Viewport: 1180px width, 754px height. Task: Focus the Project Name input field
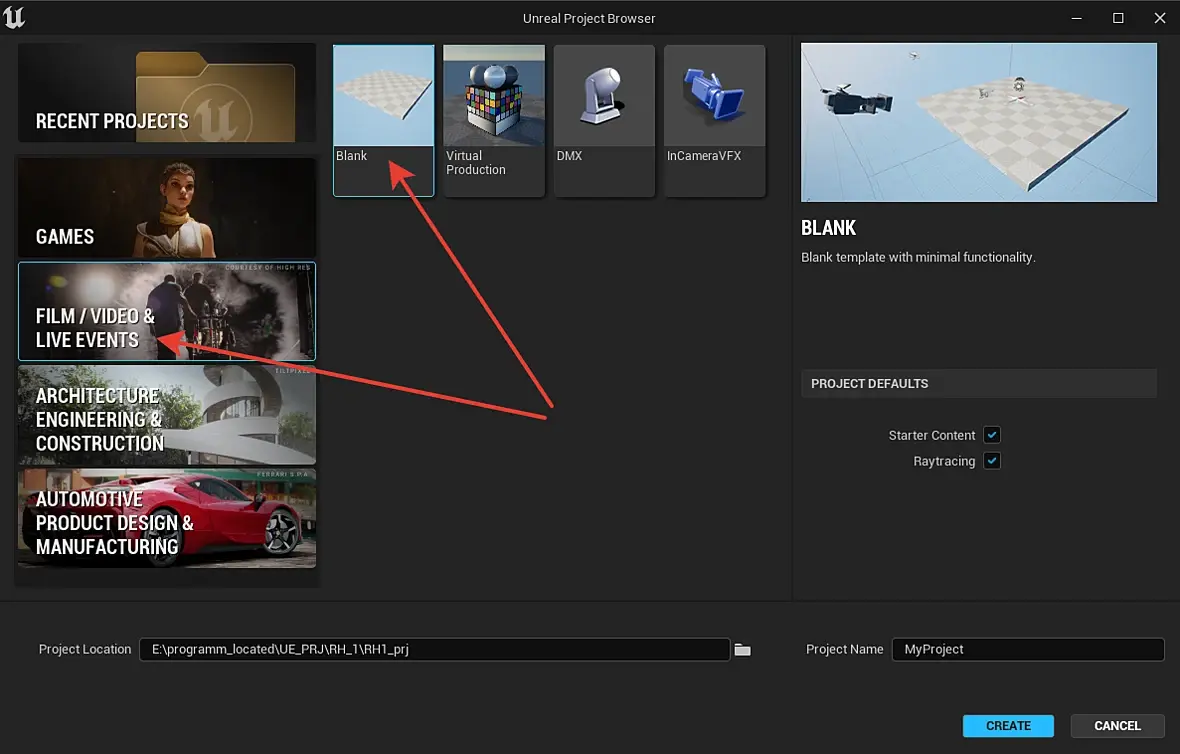click(x=1028, y=649)
